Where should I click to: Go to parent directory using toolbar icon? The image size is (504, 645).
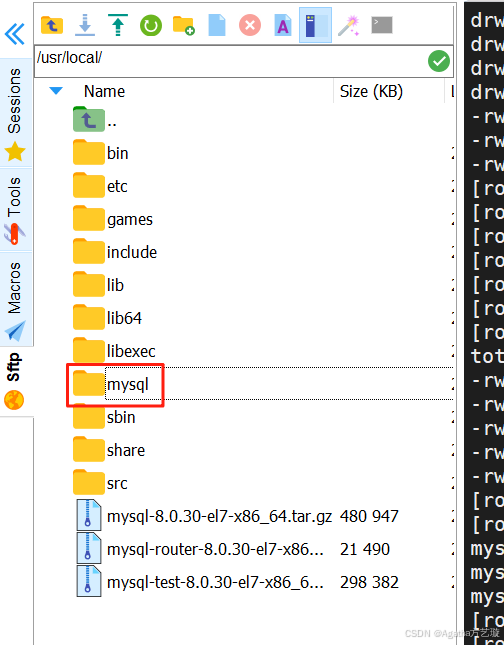click(52, 25)
